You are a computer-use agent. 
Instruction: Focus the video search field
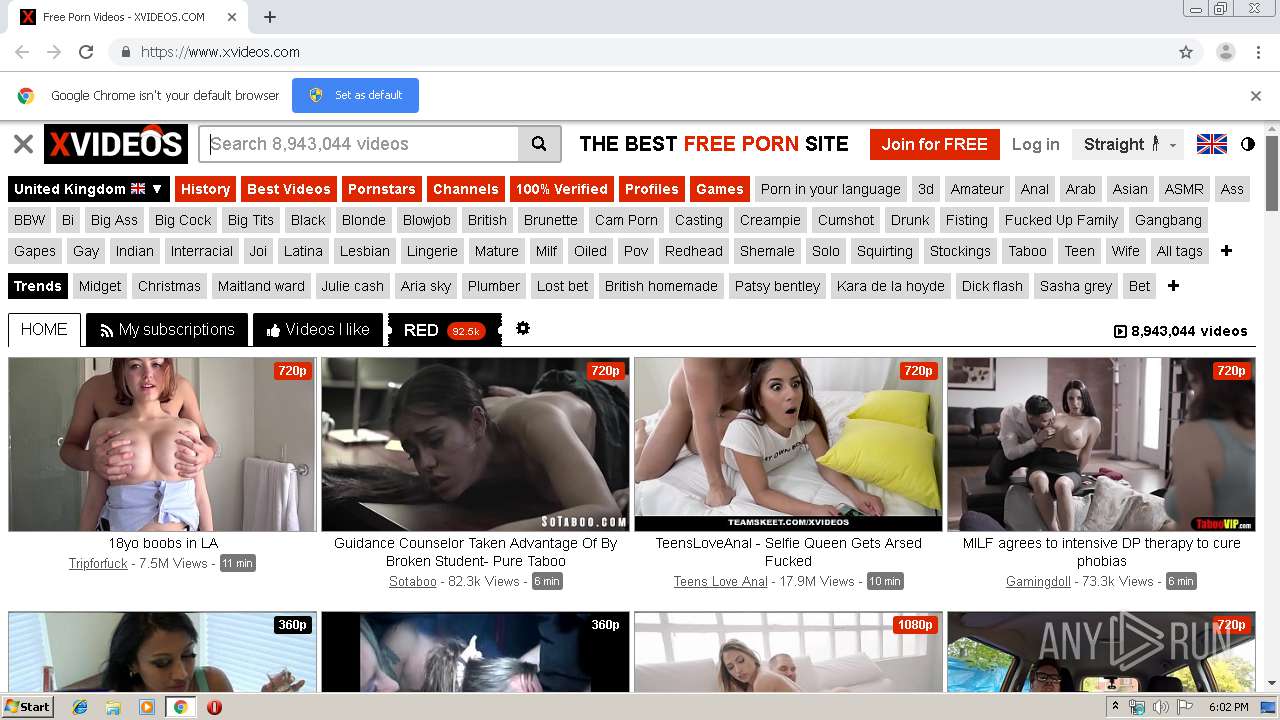click(359, 144)
